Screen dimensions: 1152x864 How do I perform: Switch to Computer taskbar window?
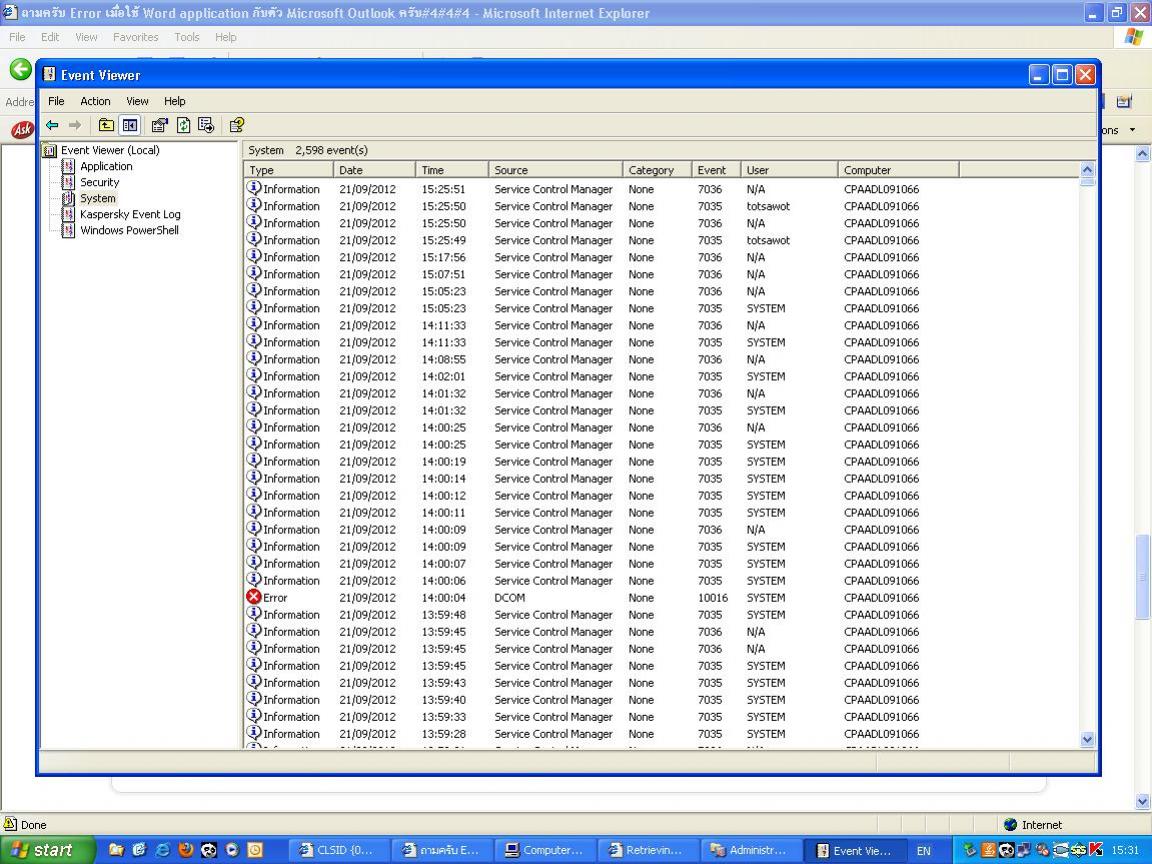[x=544, y=850]
